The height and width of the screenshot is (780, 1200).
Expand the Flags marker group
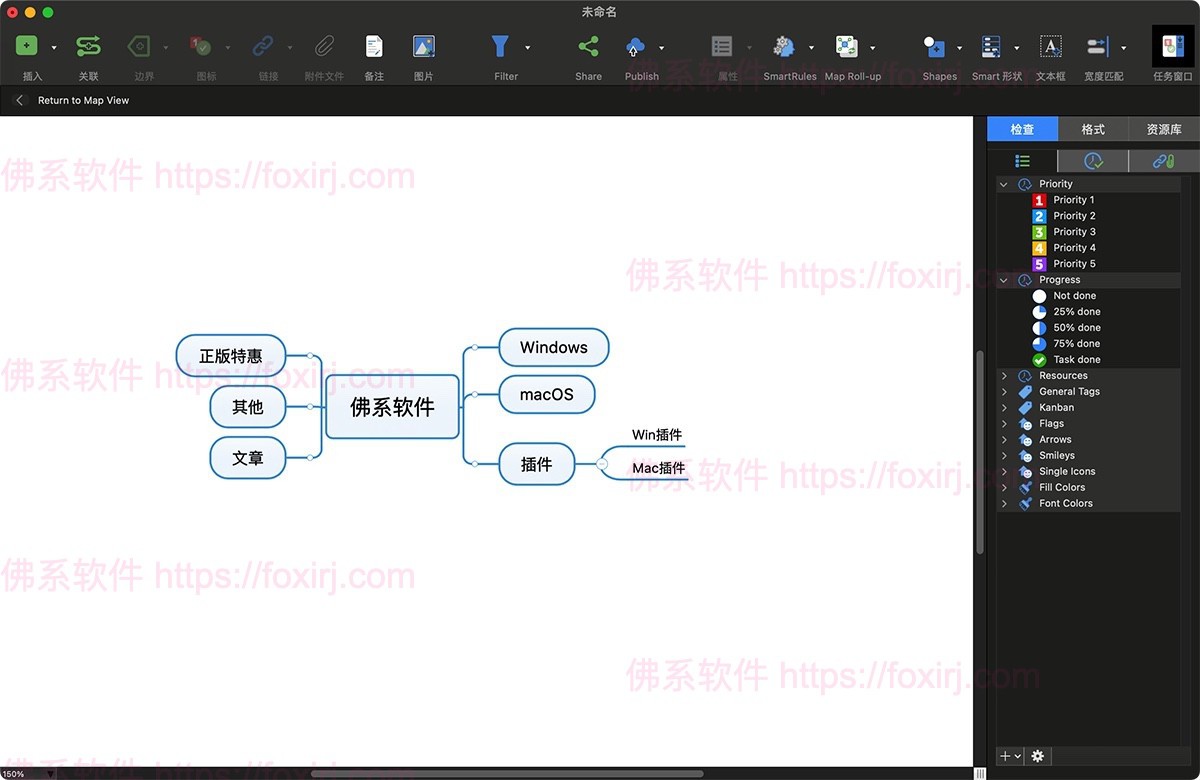pos(1003,423)
